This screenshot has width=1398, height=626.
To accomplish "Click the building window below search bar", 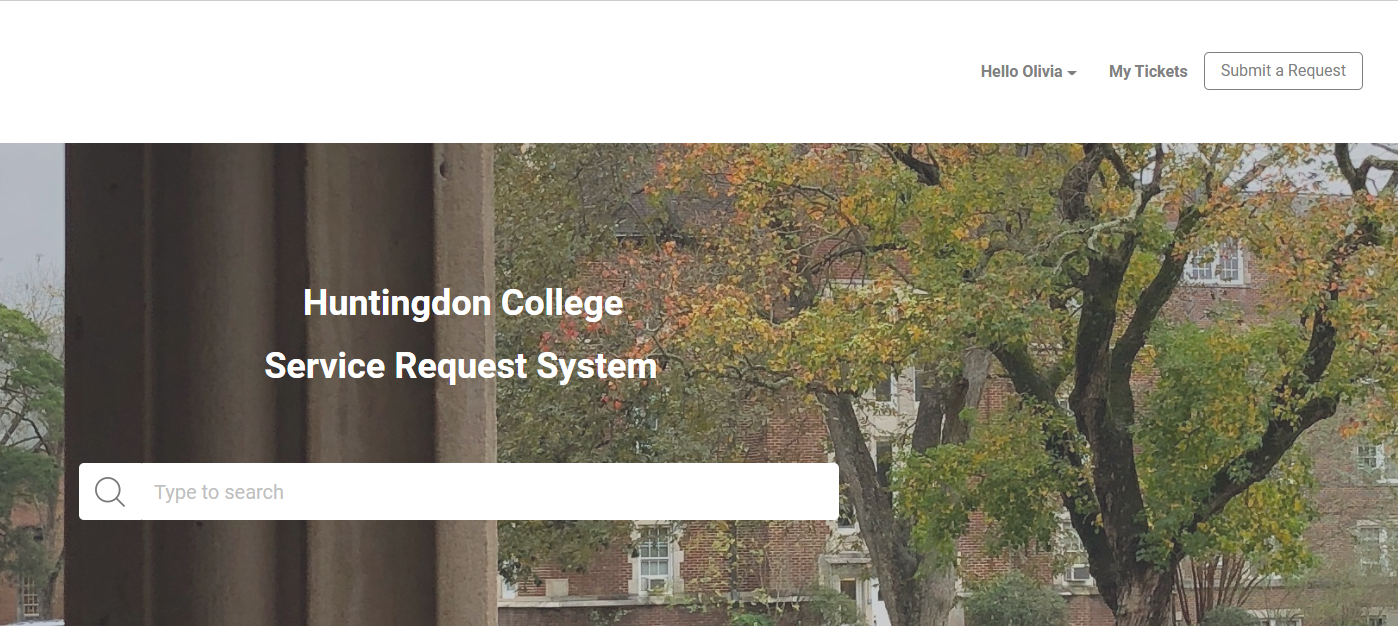I will pyautogui.click(x=654, y=558).
